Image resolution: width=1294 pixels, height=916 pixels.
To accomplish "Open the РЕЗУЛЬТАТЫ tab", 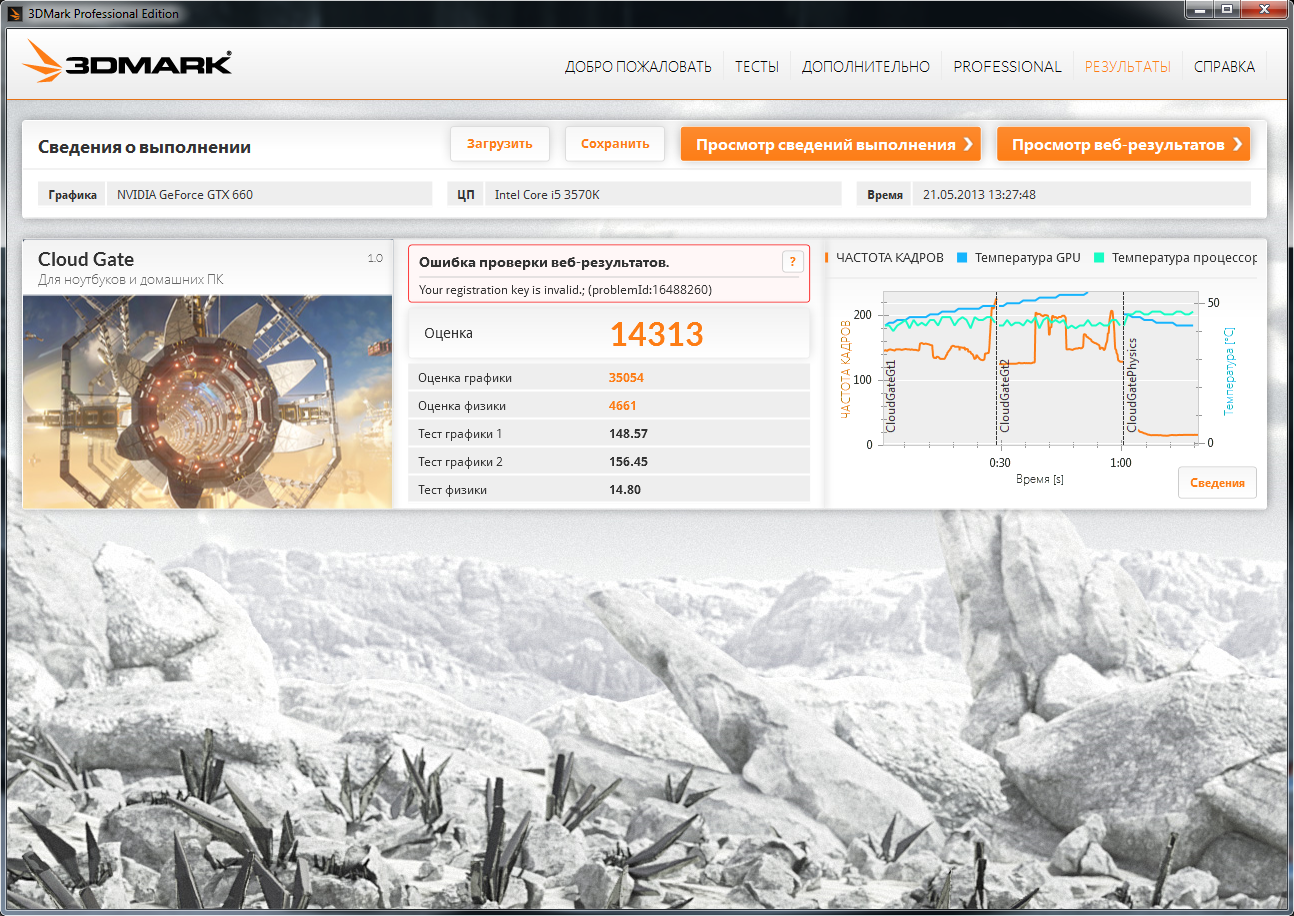I will (x=1128, y=67).
